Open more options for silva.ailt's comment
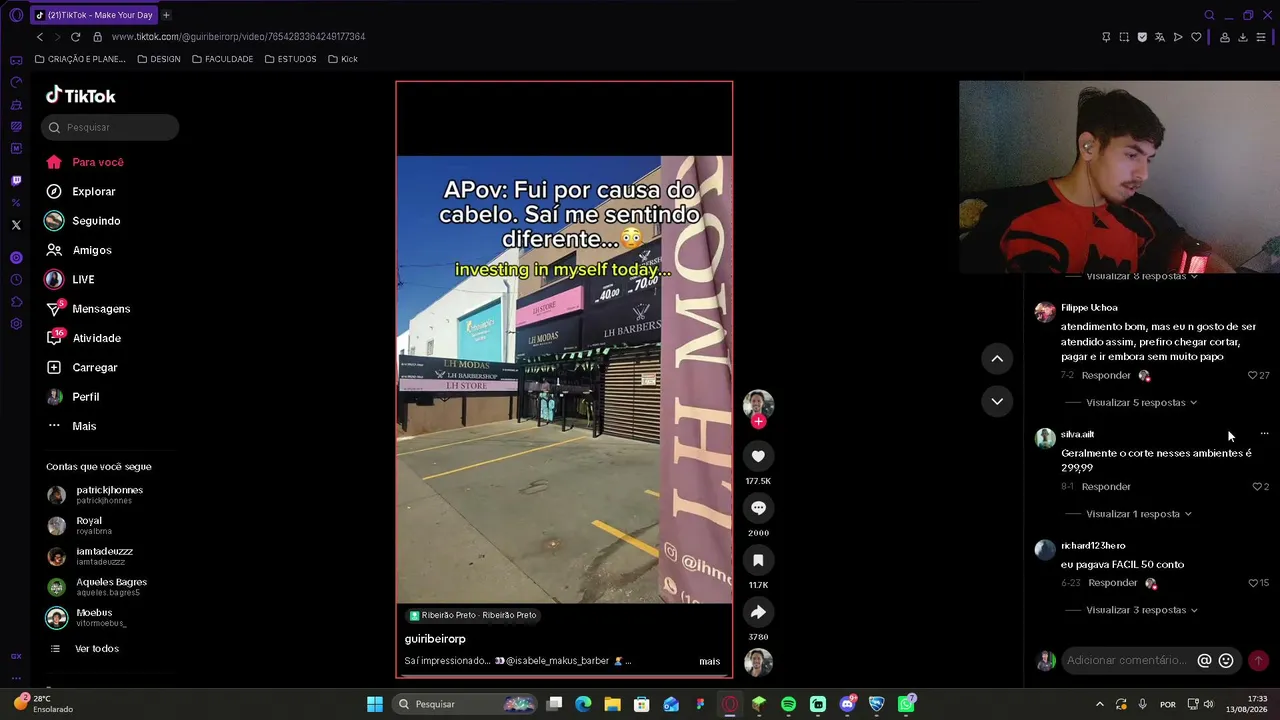The width and height of the screenshot is (1280, 720). (x=1264, y=434)
